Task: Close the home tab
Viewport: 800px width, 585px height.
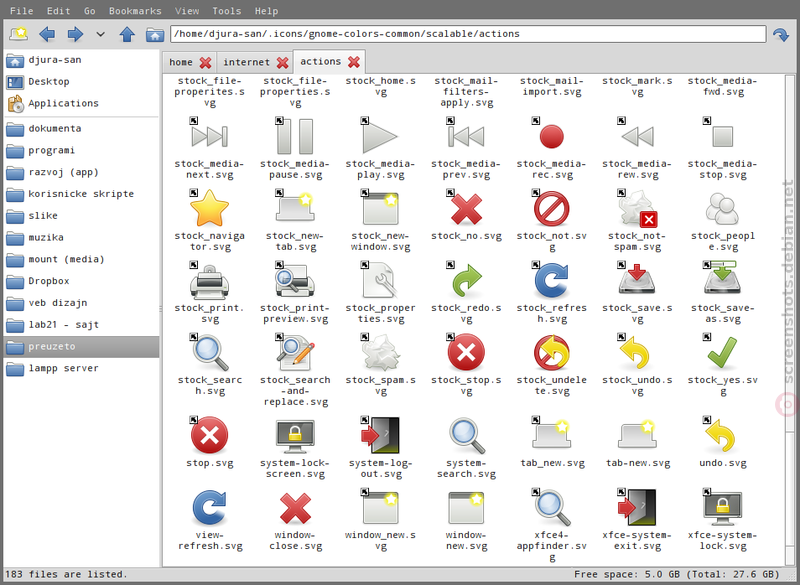Action: click(x=205, y=63)
